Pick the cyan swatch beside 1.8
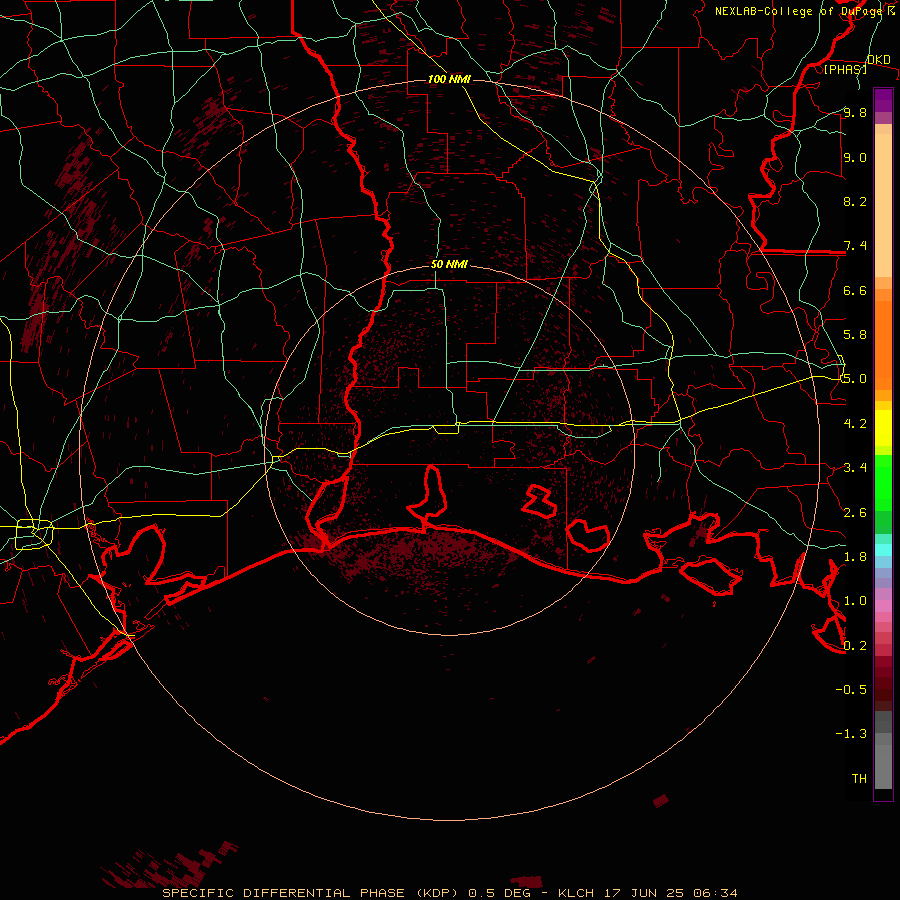 click(883, 550)
